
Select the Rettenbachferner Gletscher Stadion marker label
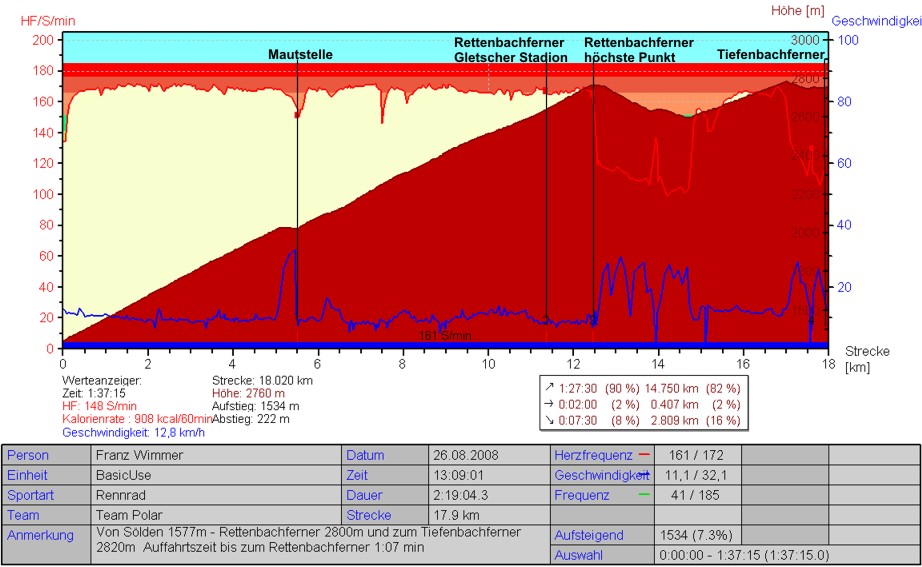click(509, 50)
